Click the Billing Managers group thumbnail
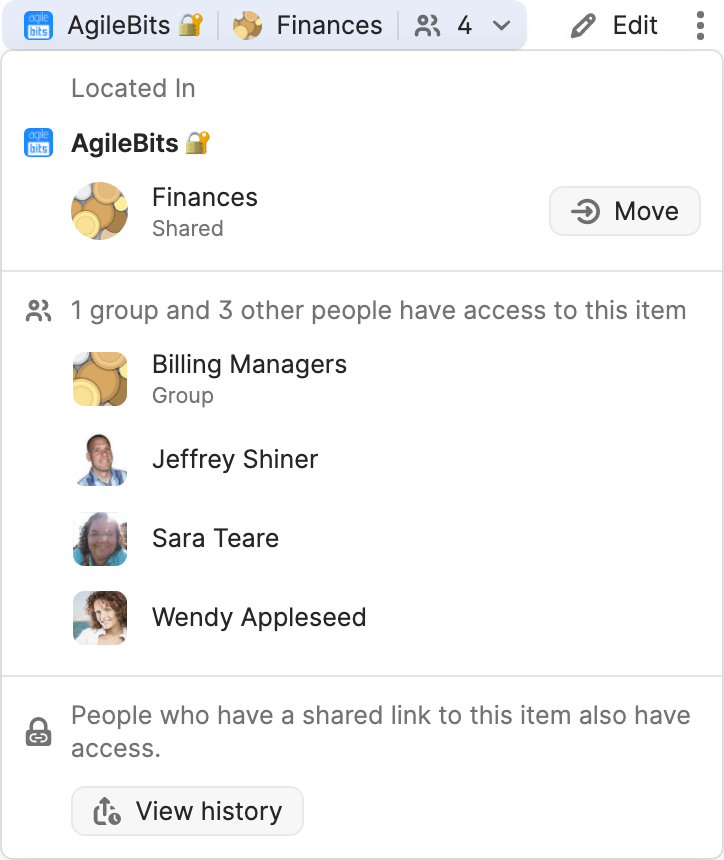Screen dimensions: 724x860 click(100, 379)
